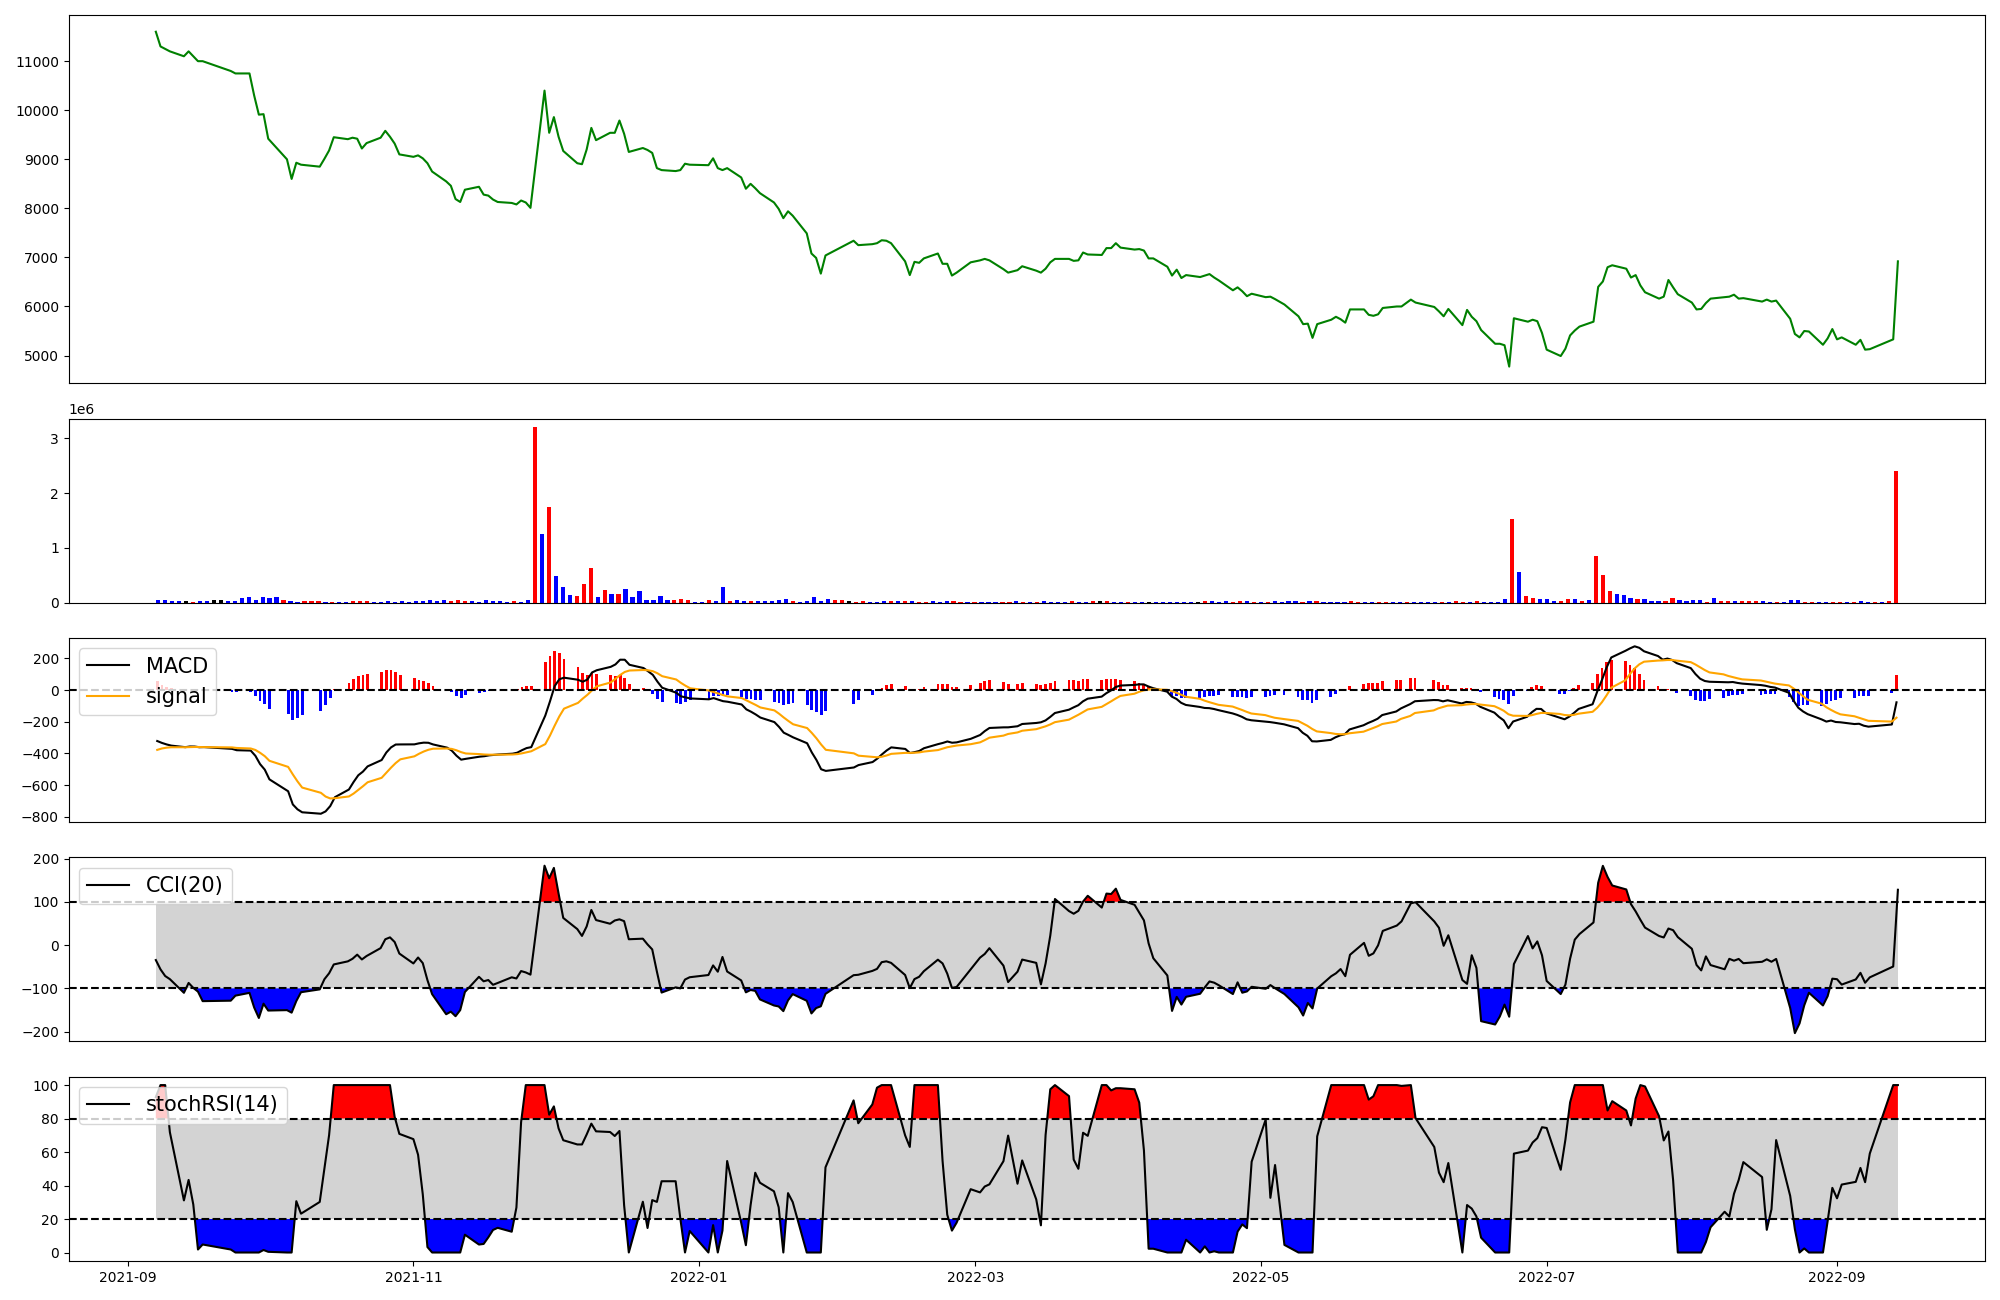This screenshot has width=2000, height=1300.
Task: Click the tallest red volume bar
Action: (x=535, y=515)
